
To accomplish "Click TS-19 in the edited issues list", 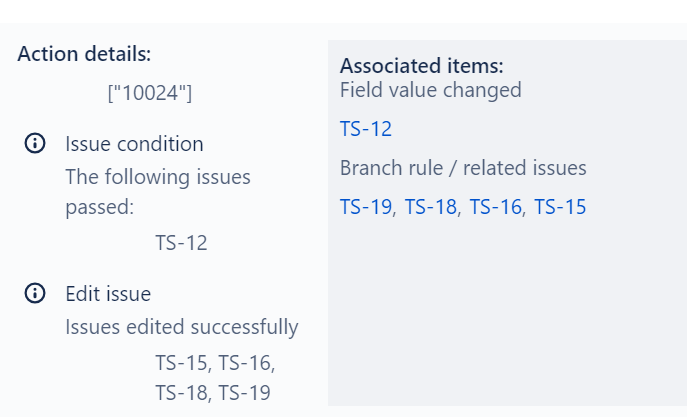I will point(244,392).
